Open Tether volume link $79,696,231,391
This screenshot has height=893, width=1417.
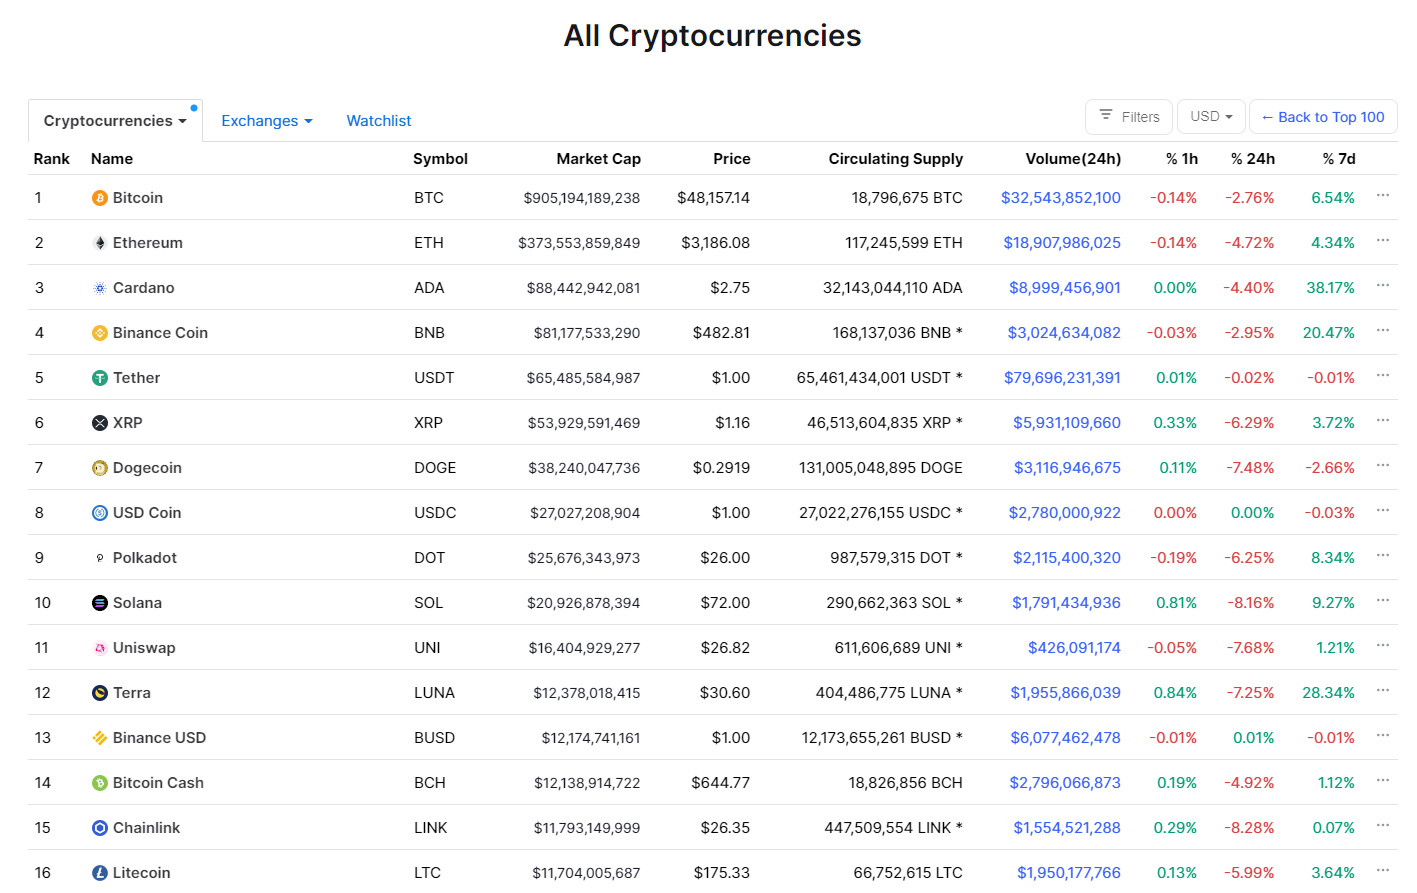point(1062,378)
